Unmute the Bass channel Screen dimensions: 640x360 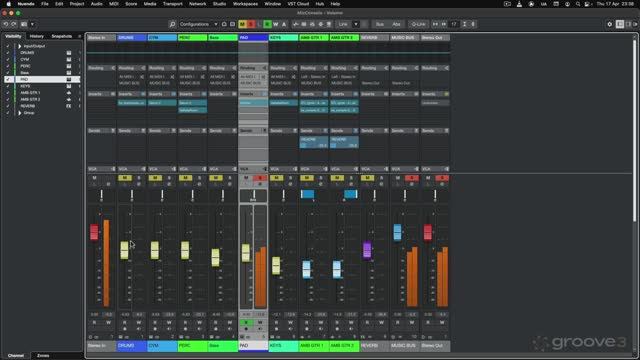[216, 178]
